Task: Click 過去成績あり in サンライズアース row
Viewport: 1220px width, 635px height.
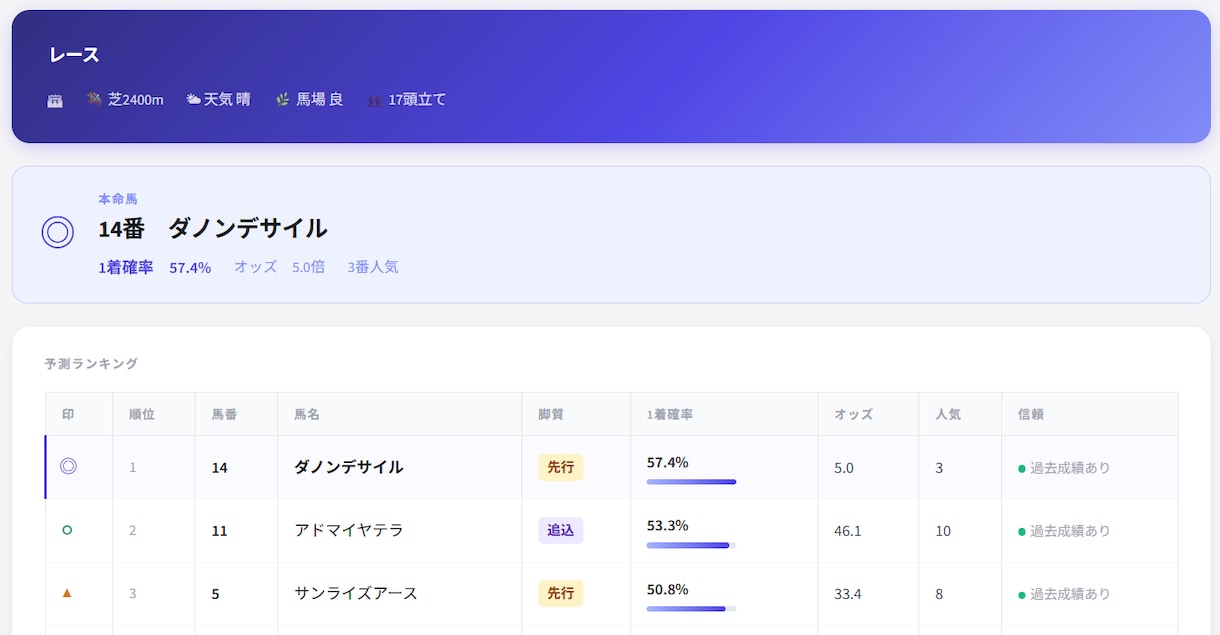Action: click(1070, 594)
